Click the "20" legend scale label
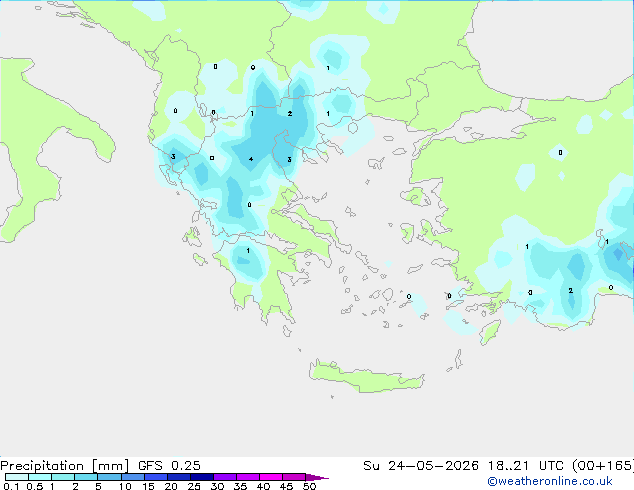The image size is (634, 490). coord(171,486)
